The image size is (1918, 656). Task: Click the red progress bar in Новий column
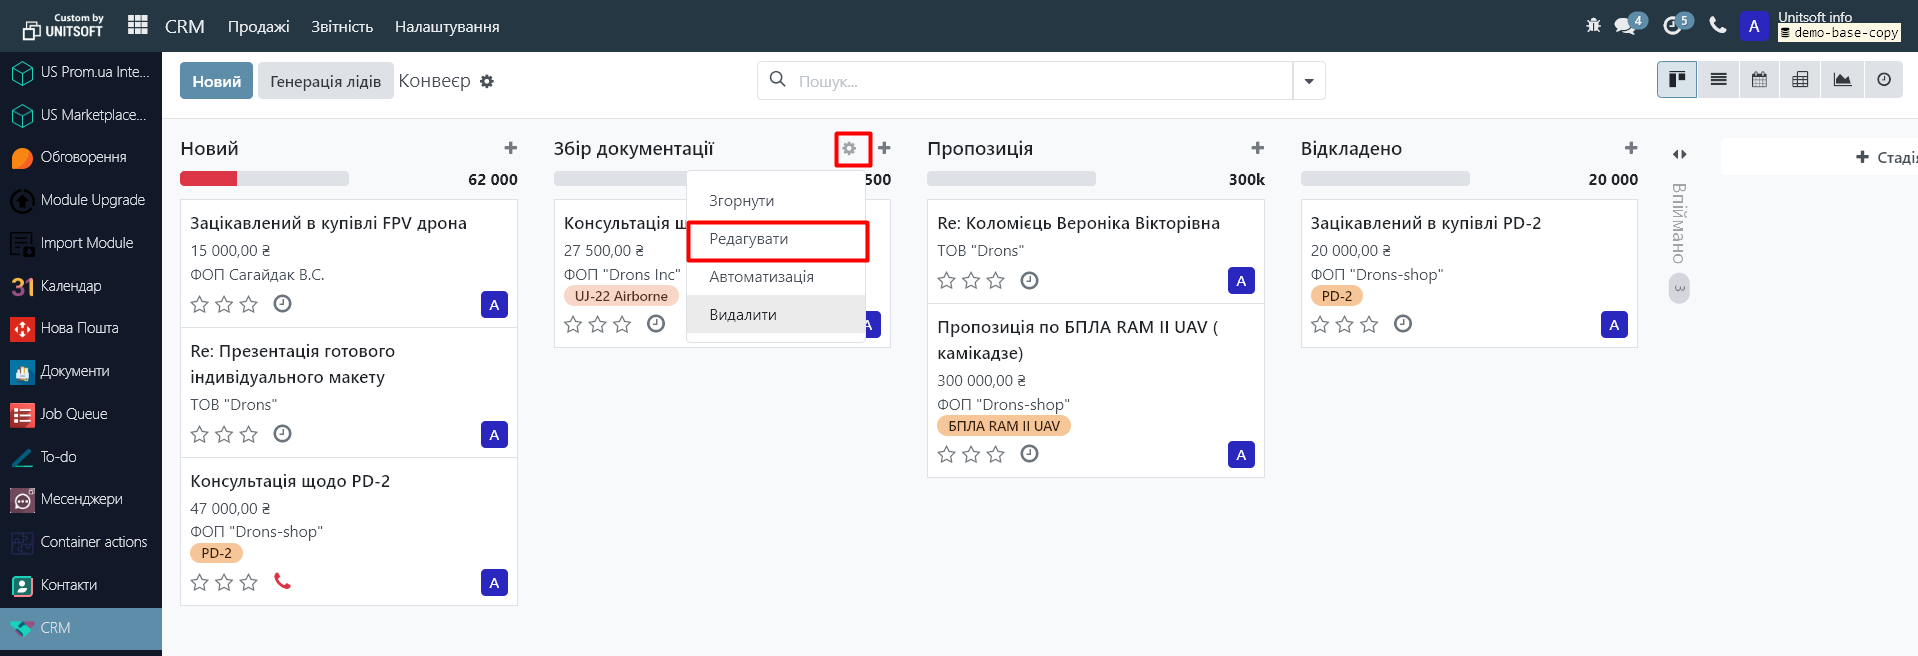(208, 179)
